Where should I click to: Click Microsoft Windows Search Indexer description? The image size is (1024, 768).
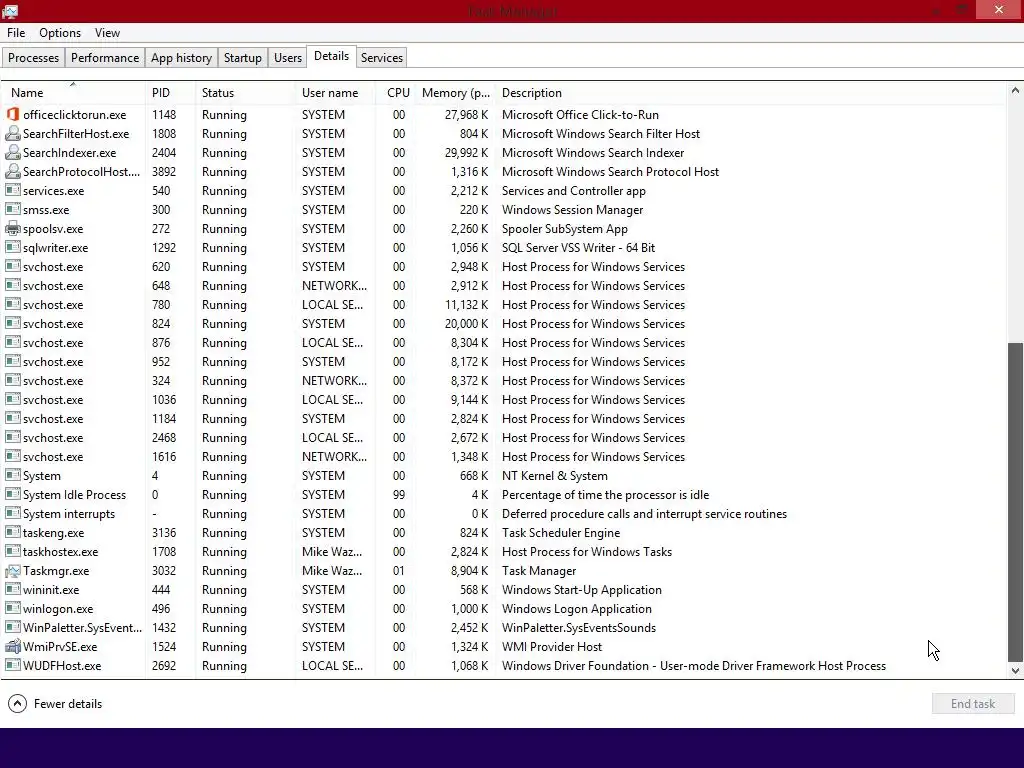pyautogui.click(x=593, y=152)
